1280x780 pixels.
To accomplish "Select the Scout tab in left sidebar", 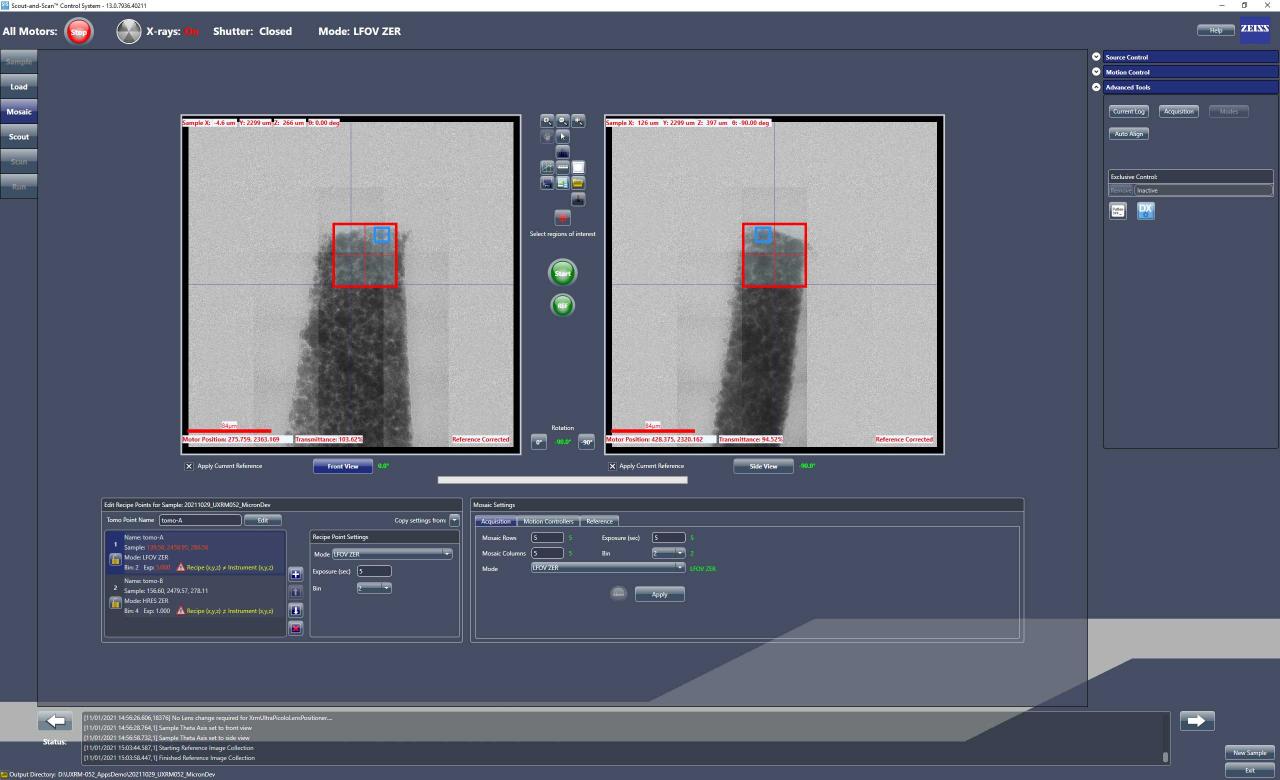I will click(18, 136).
